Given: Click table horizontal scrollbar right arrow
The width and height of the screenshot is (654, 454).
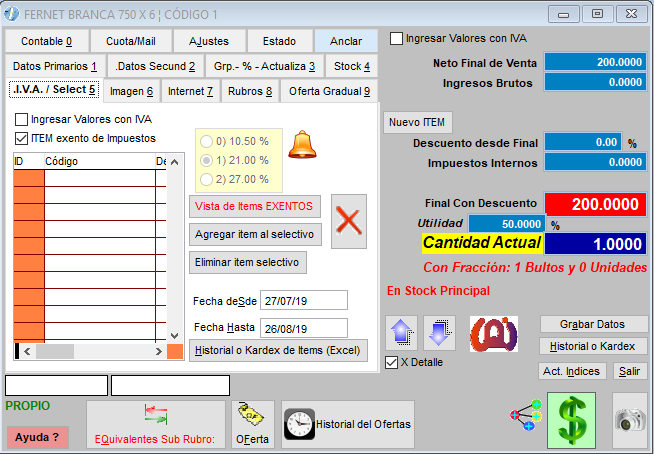Looking at the screenshot, I should pos(158,351).
